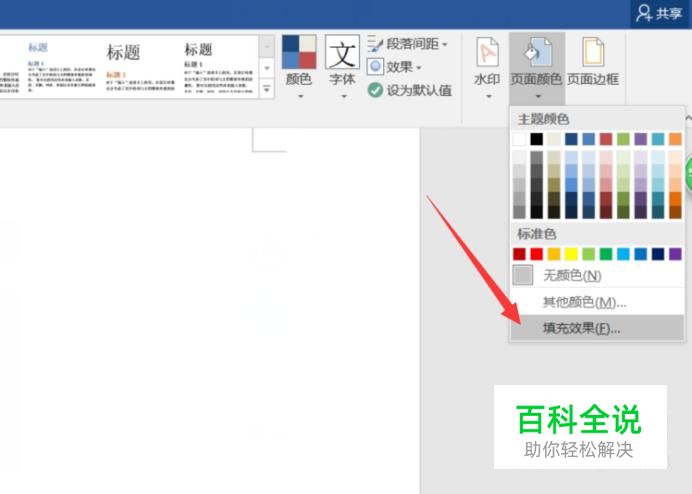Open the theme Fonts (字体) icon

(342, 52)
